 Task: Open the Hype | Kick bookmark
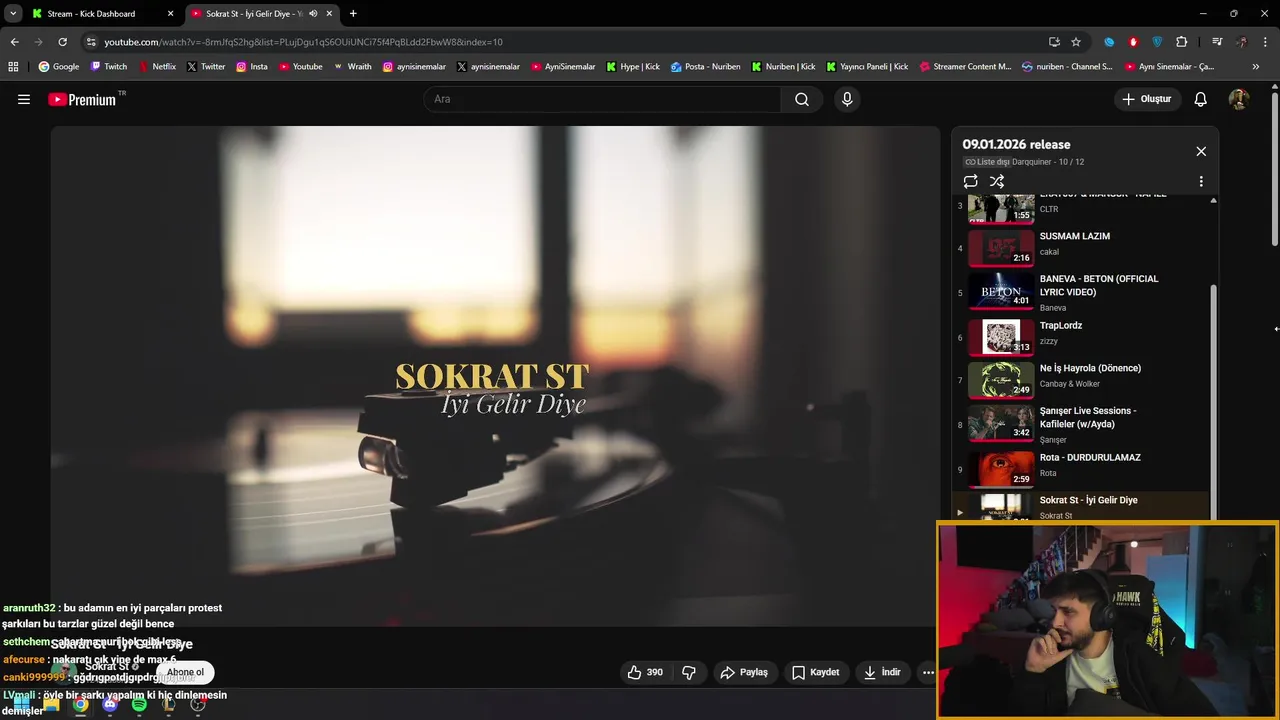click(633, 67)
